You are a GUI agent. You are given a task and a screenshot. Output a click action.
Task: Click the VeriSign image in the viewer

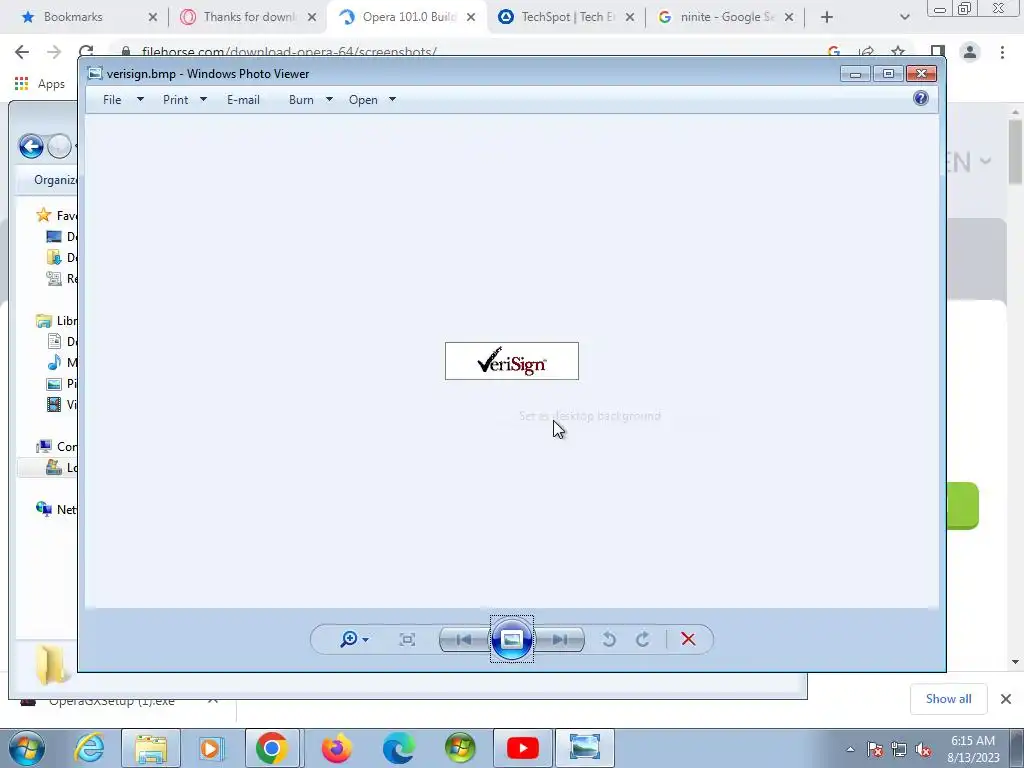click(512, 361)
